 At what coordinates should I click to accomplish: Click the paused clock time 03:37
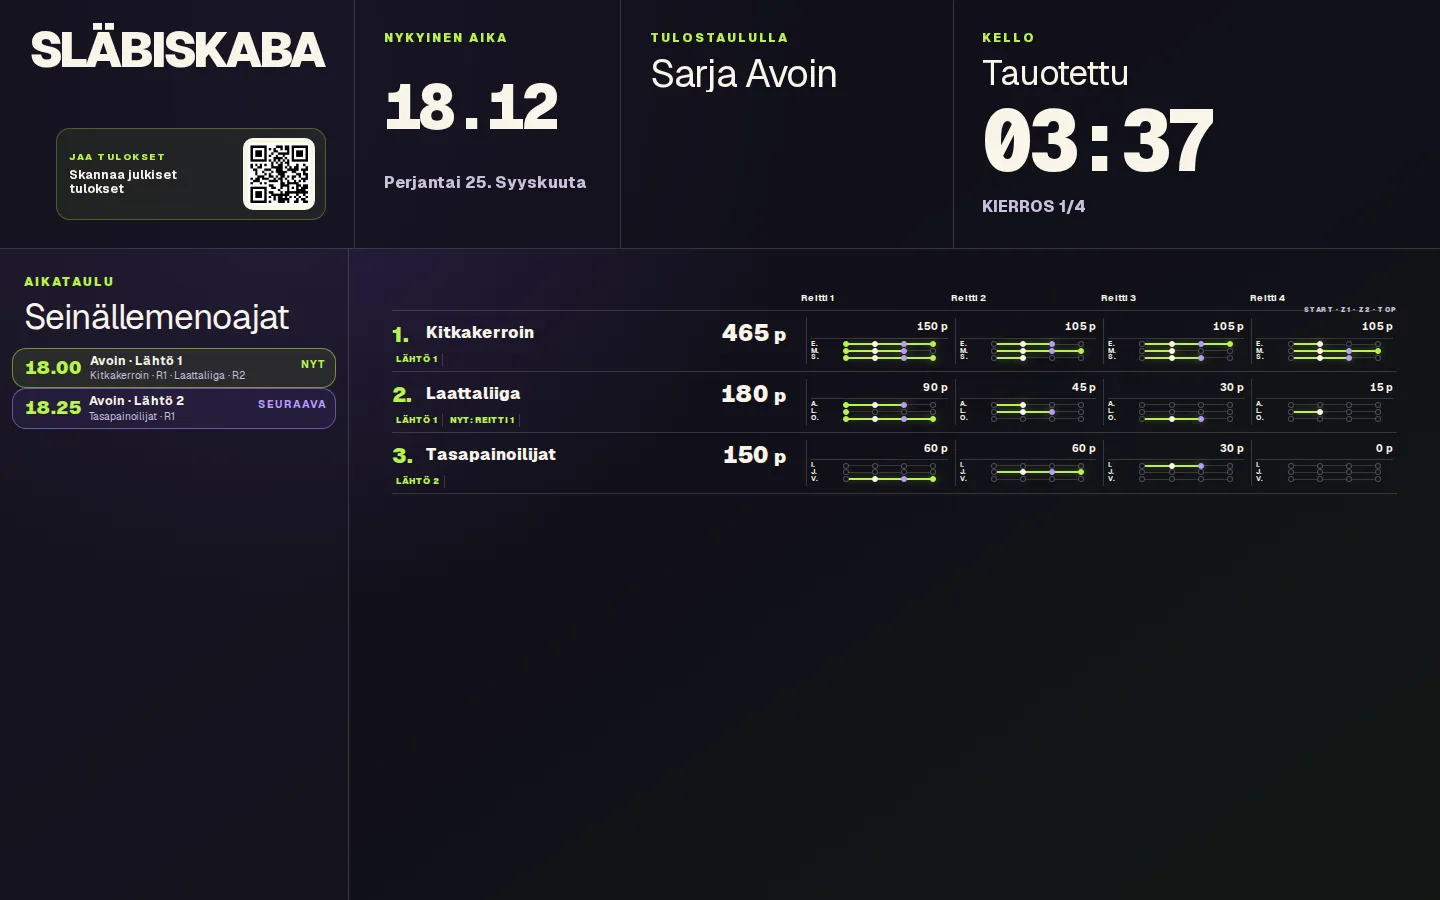(1098, 142)
